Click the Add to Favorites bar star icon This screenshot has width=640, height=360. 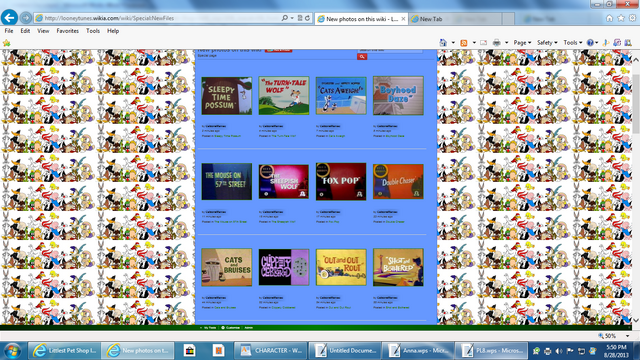tap(7, 43)
